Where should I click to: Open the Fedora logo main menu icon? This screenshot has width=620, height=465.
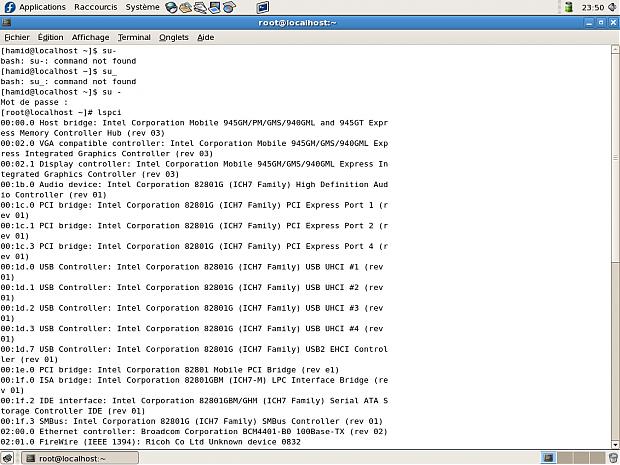point(9,7)
